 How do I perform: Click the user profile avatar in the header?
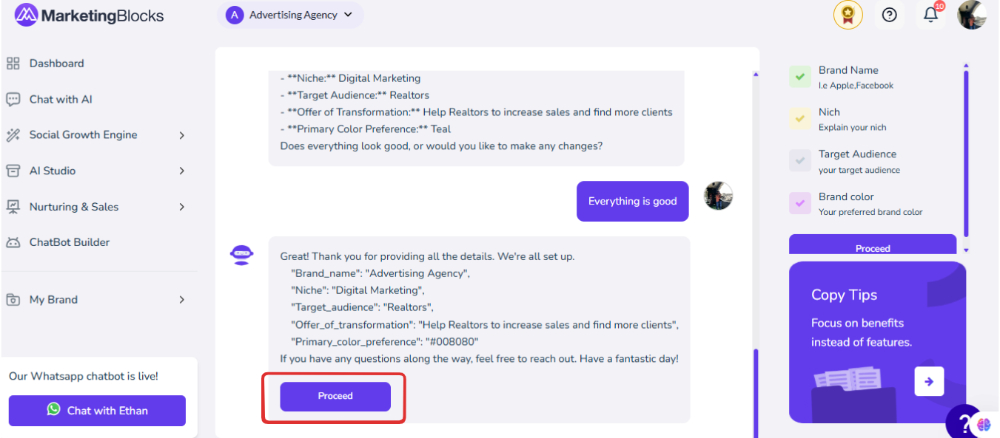tap(972, 15)
